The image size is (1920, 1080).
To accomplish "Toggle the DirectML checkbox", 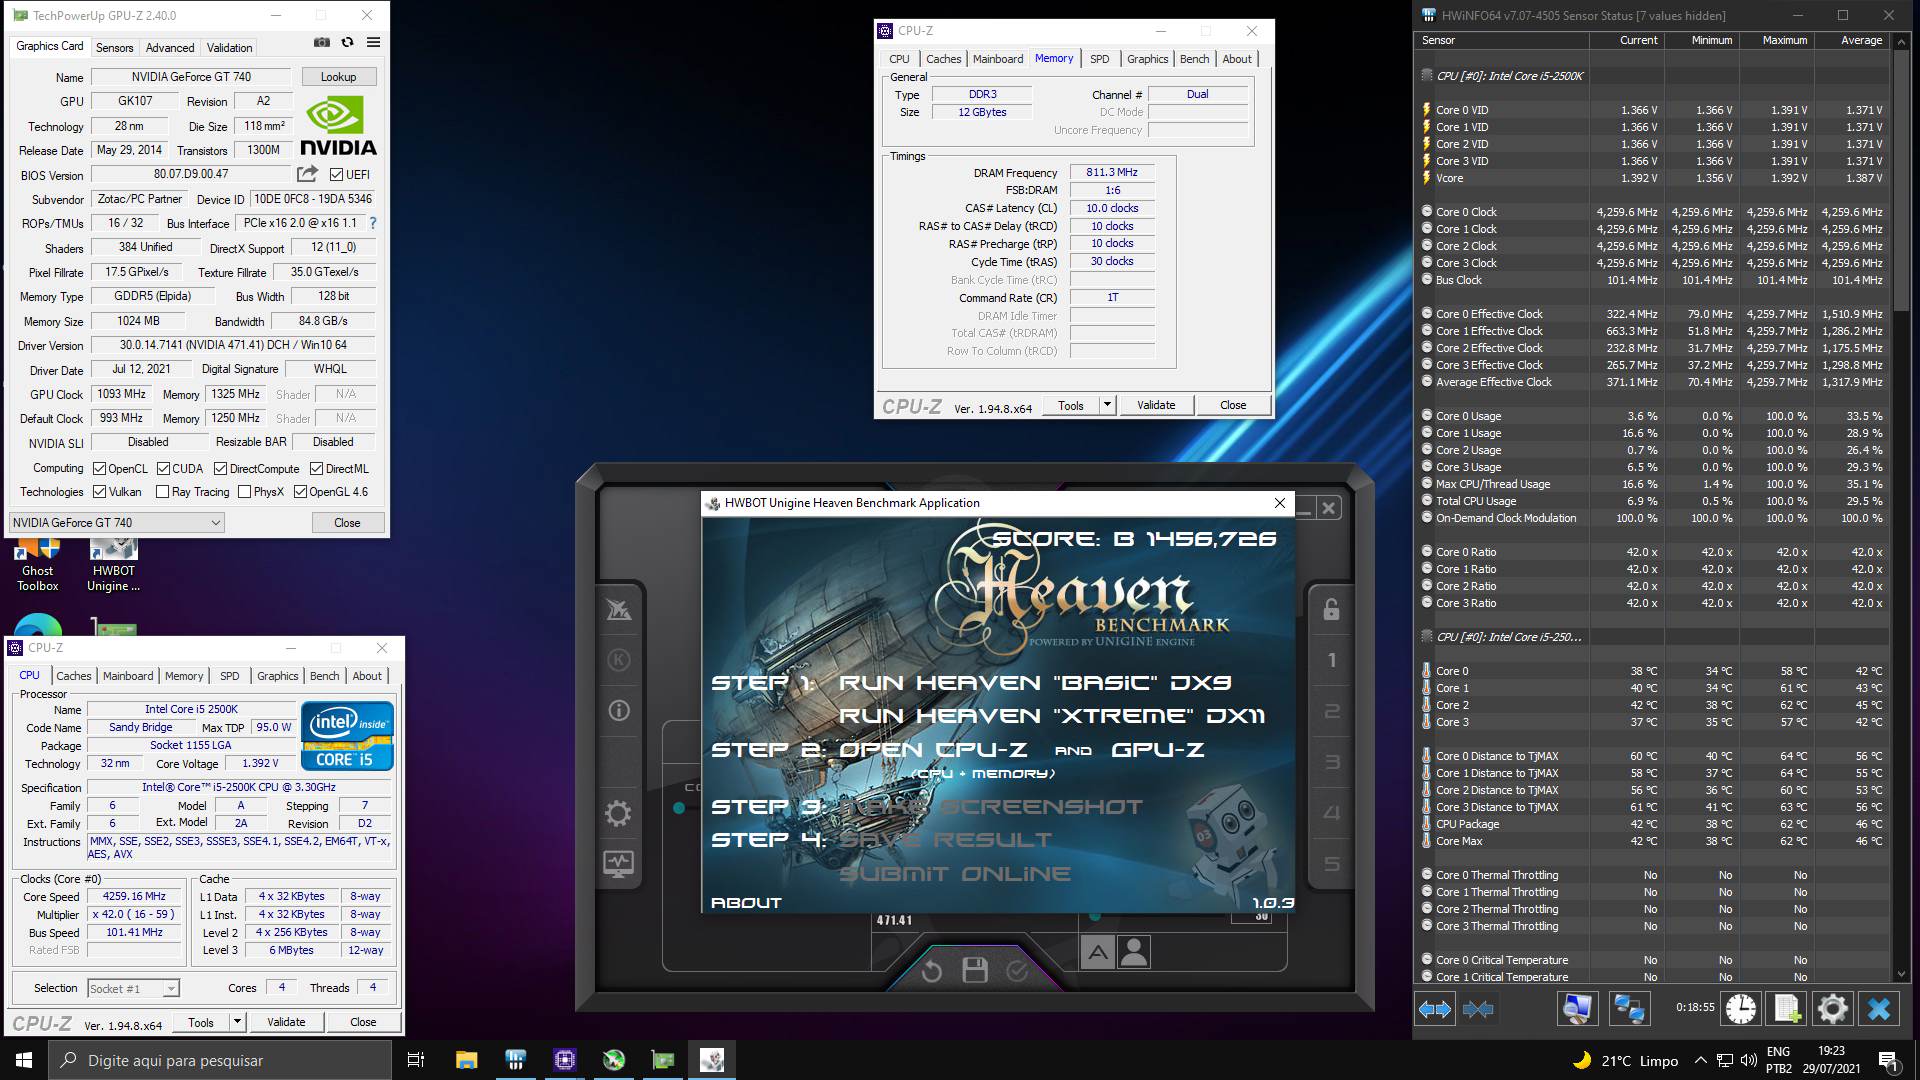I will coord(316,469).
